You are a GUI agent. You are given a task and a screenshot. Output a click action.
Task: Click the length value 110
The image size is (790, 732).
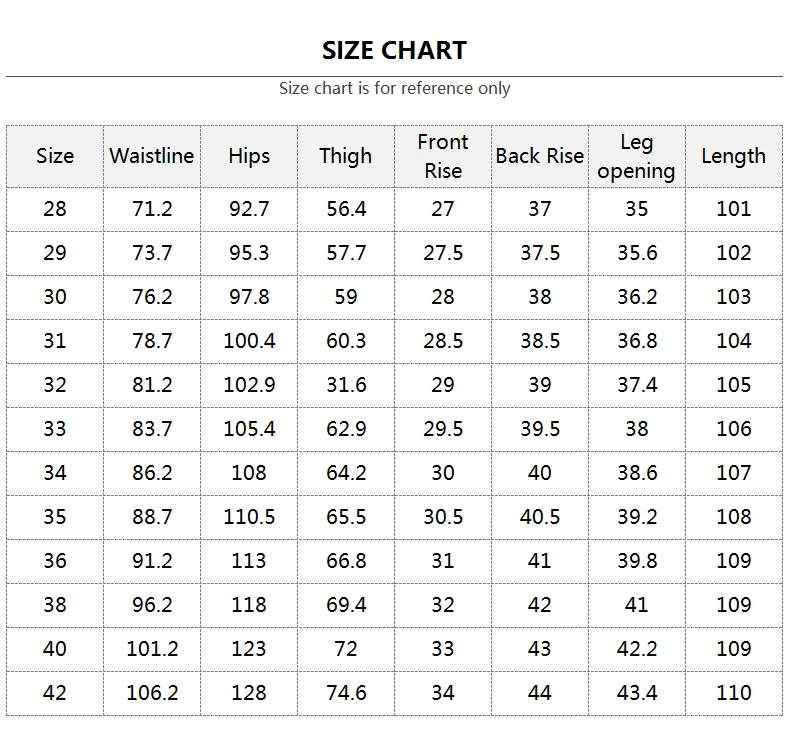coord(733,693)
